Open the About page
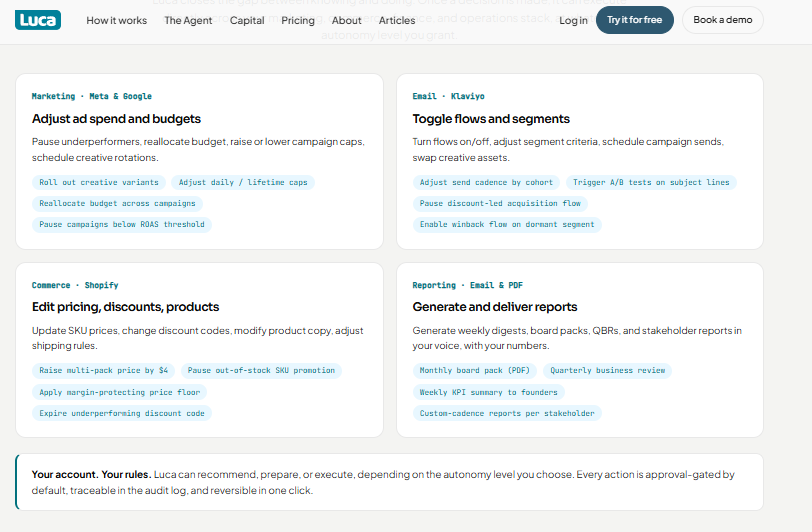The image size is (812, 532). click(x=346, y=20)
